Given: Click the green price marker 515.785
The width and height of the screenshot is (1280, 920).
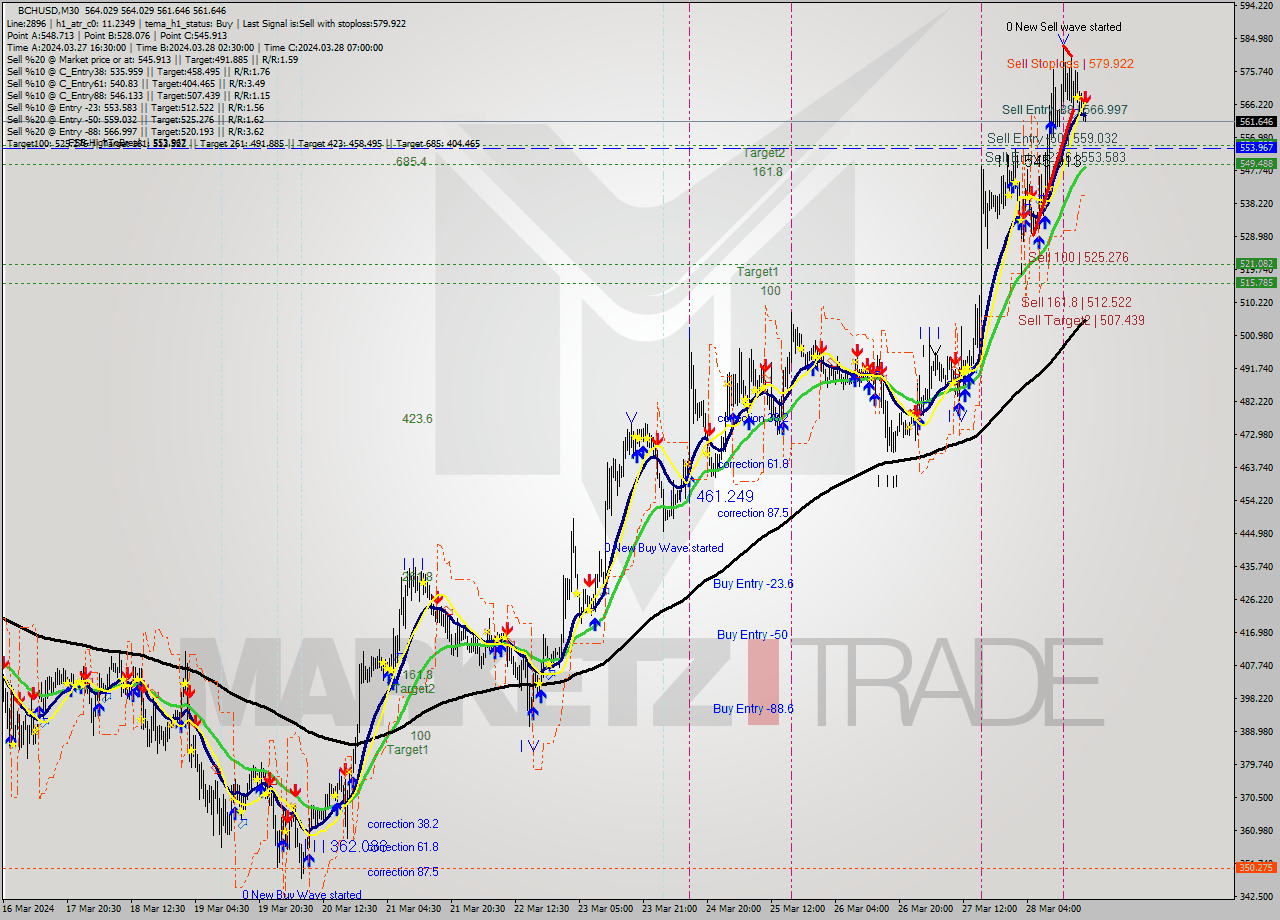Looking at the screenshot, I should (1257, 282).
